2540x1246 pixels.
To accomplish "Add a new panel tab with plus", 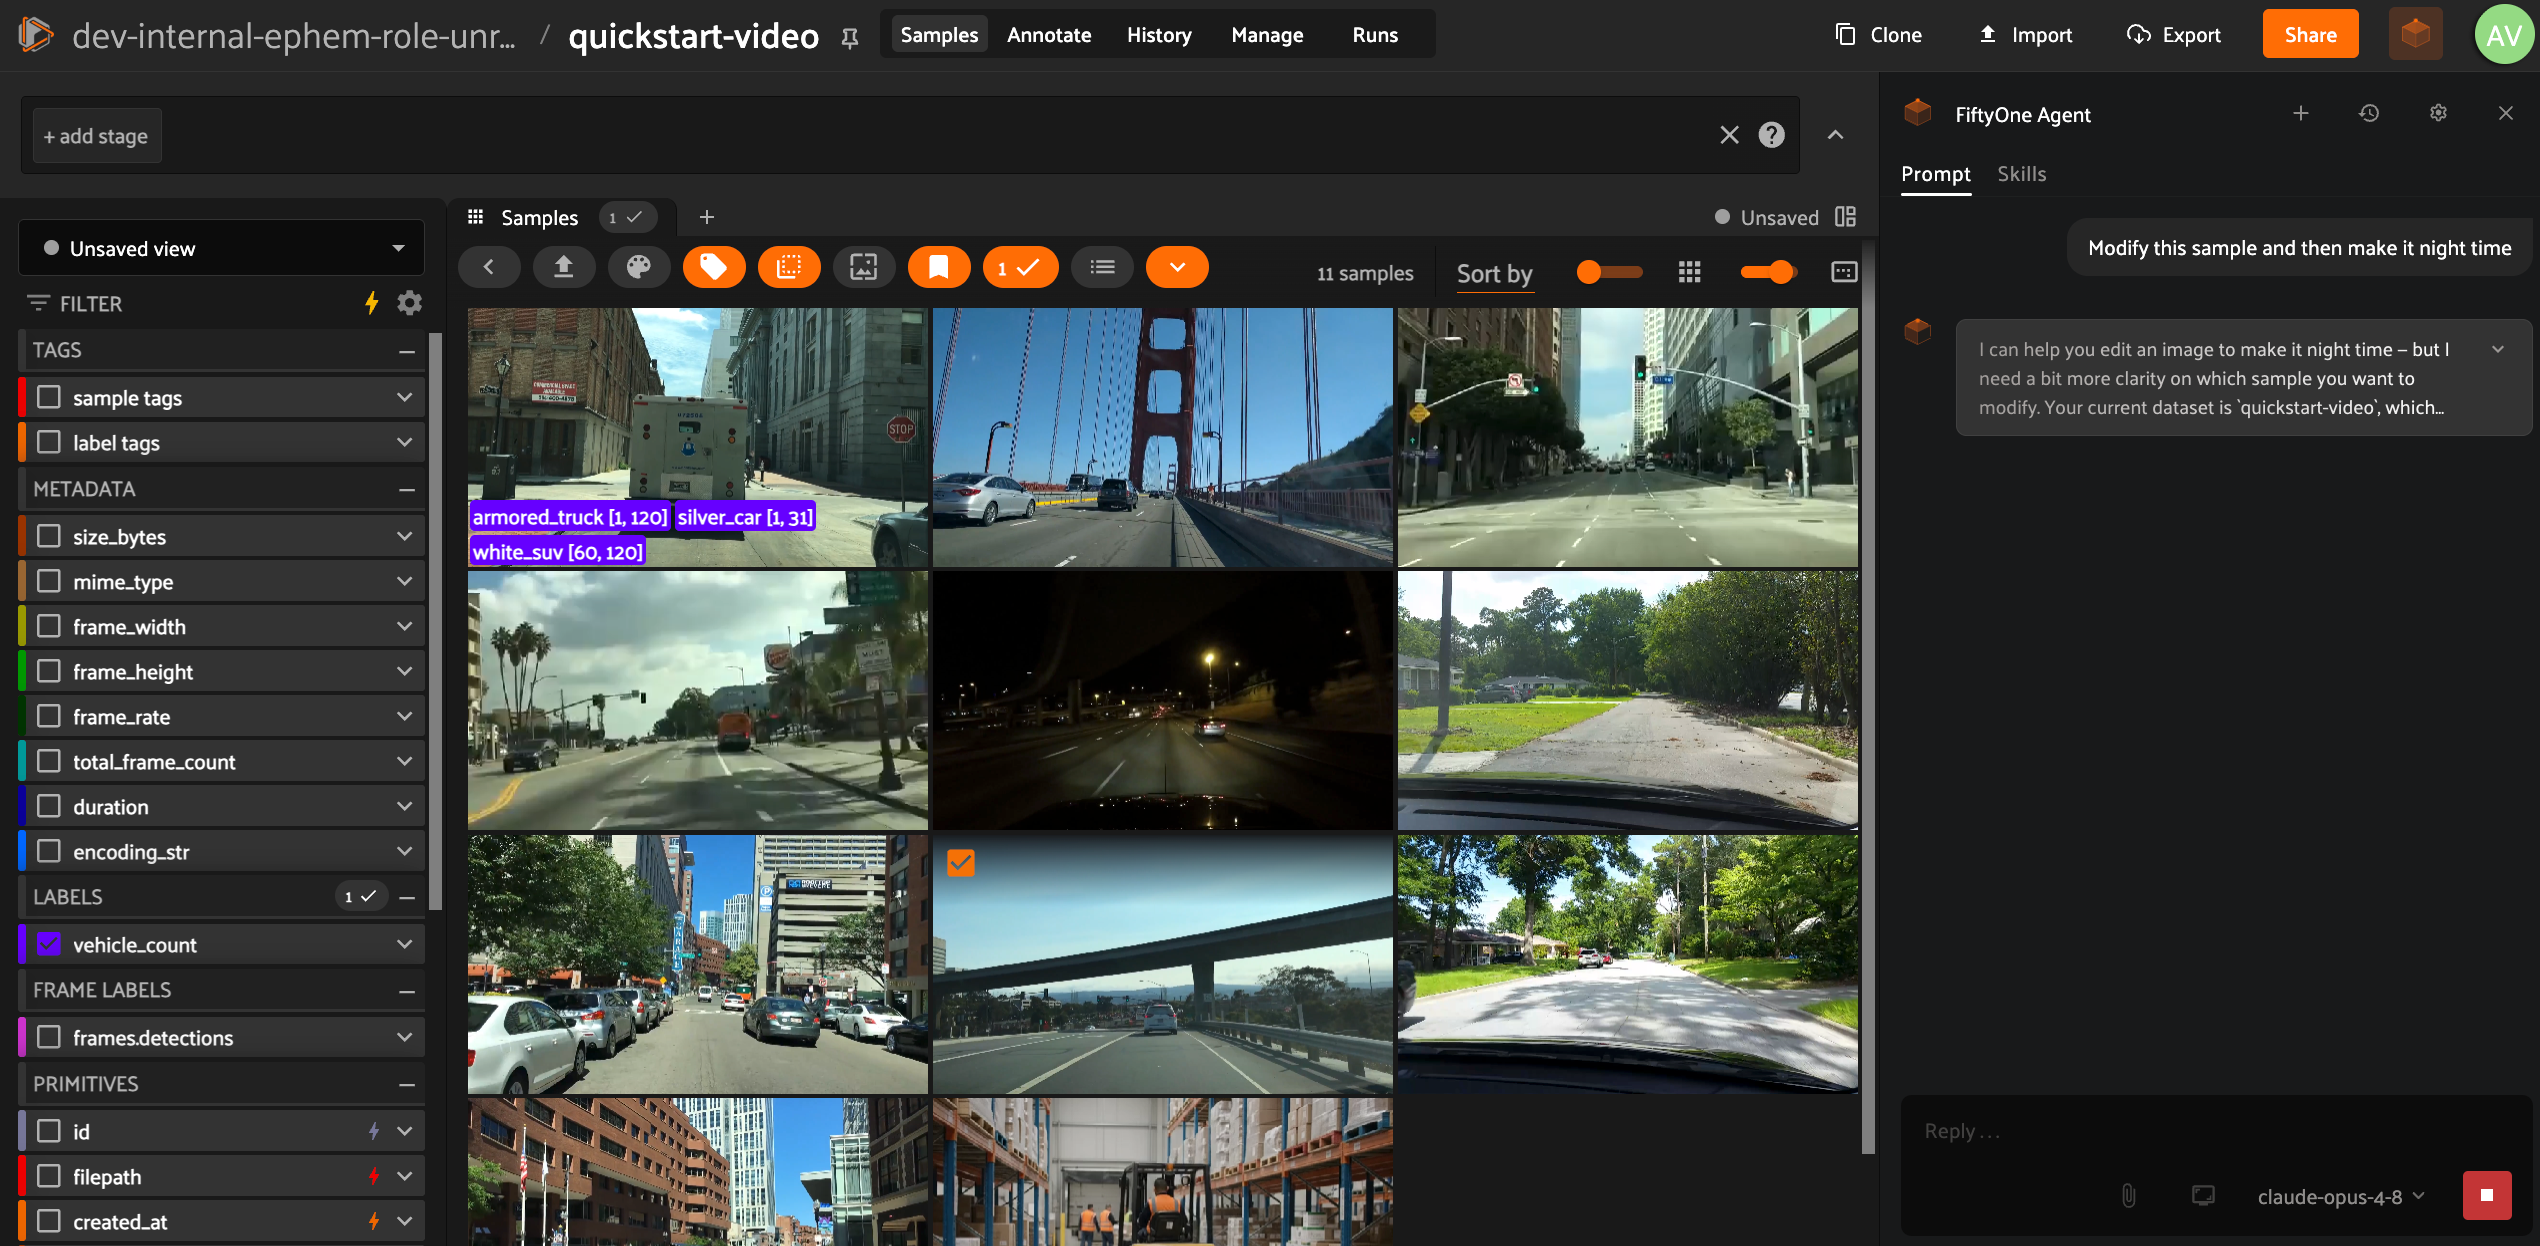I will [707, 217].
